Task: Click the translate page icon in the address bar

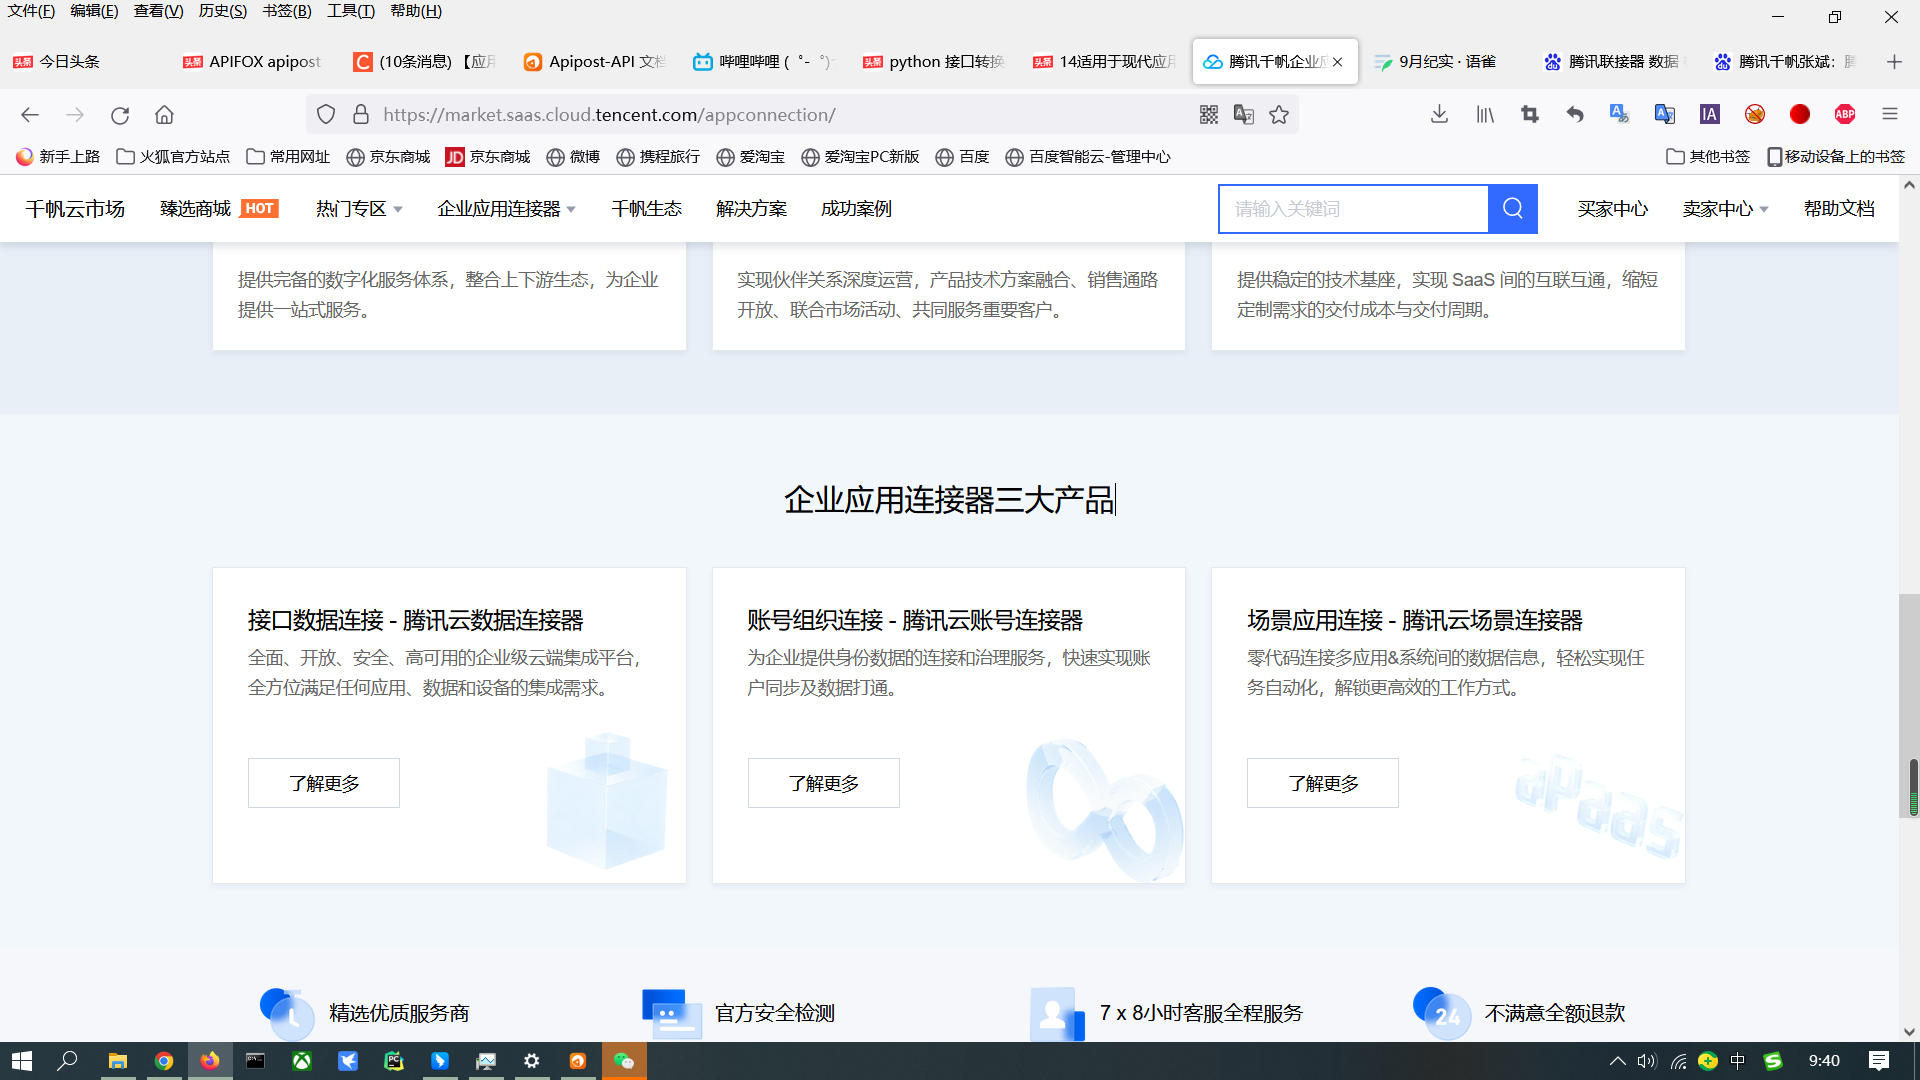Action: coord(1243,115)
